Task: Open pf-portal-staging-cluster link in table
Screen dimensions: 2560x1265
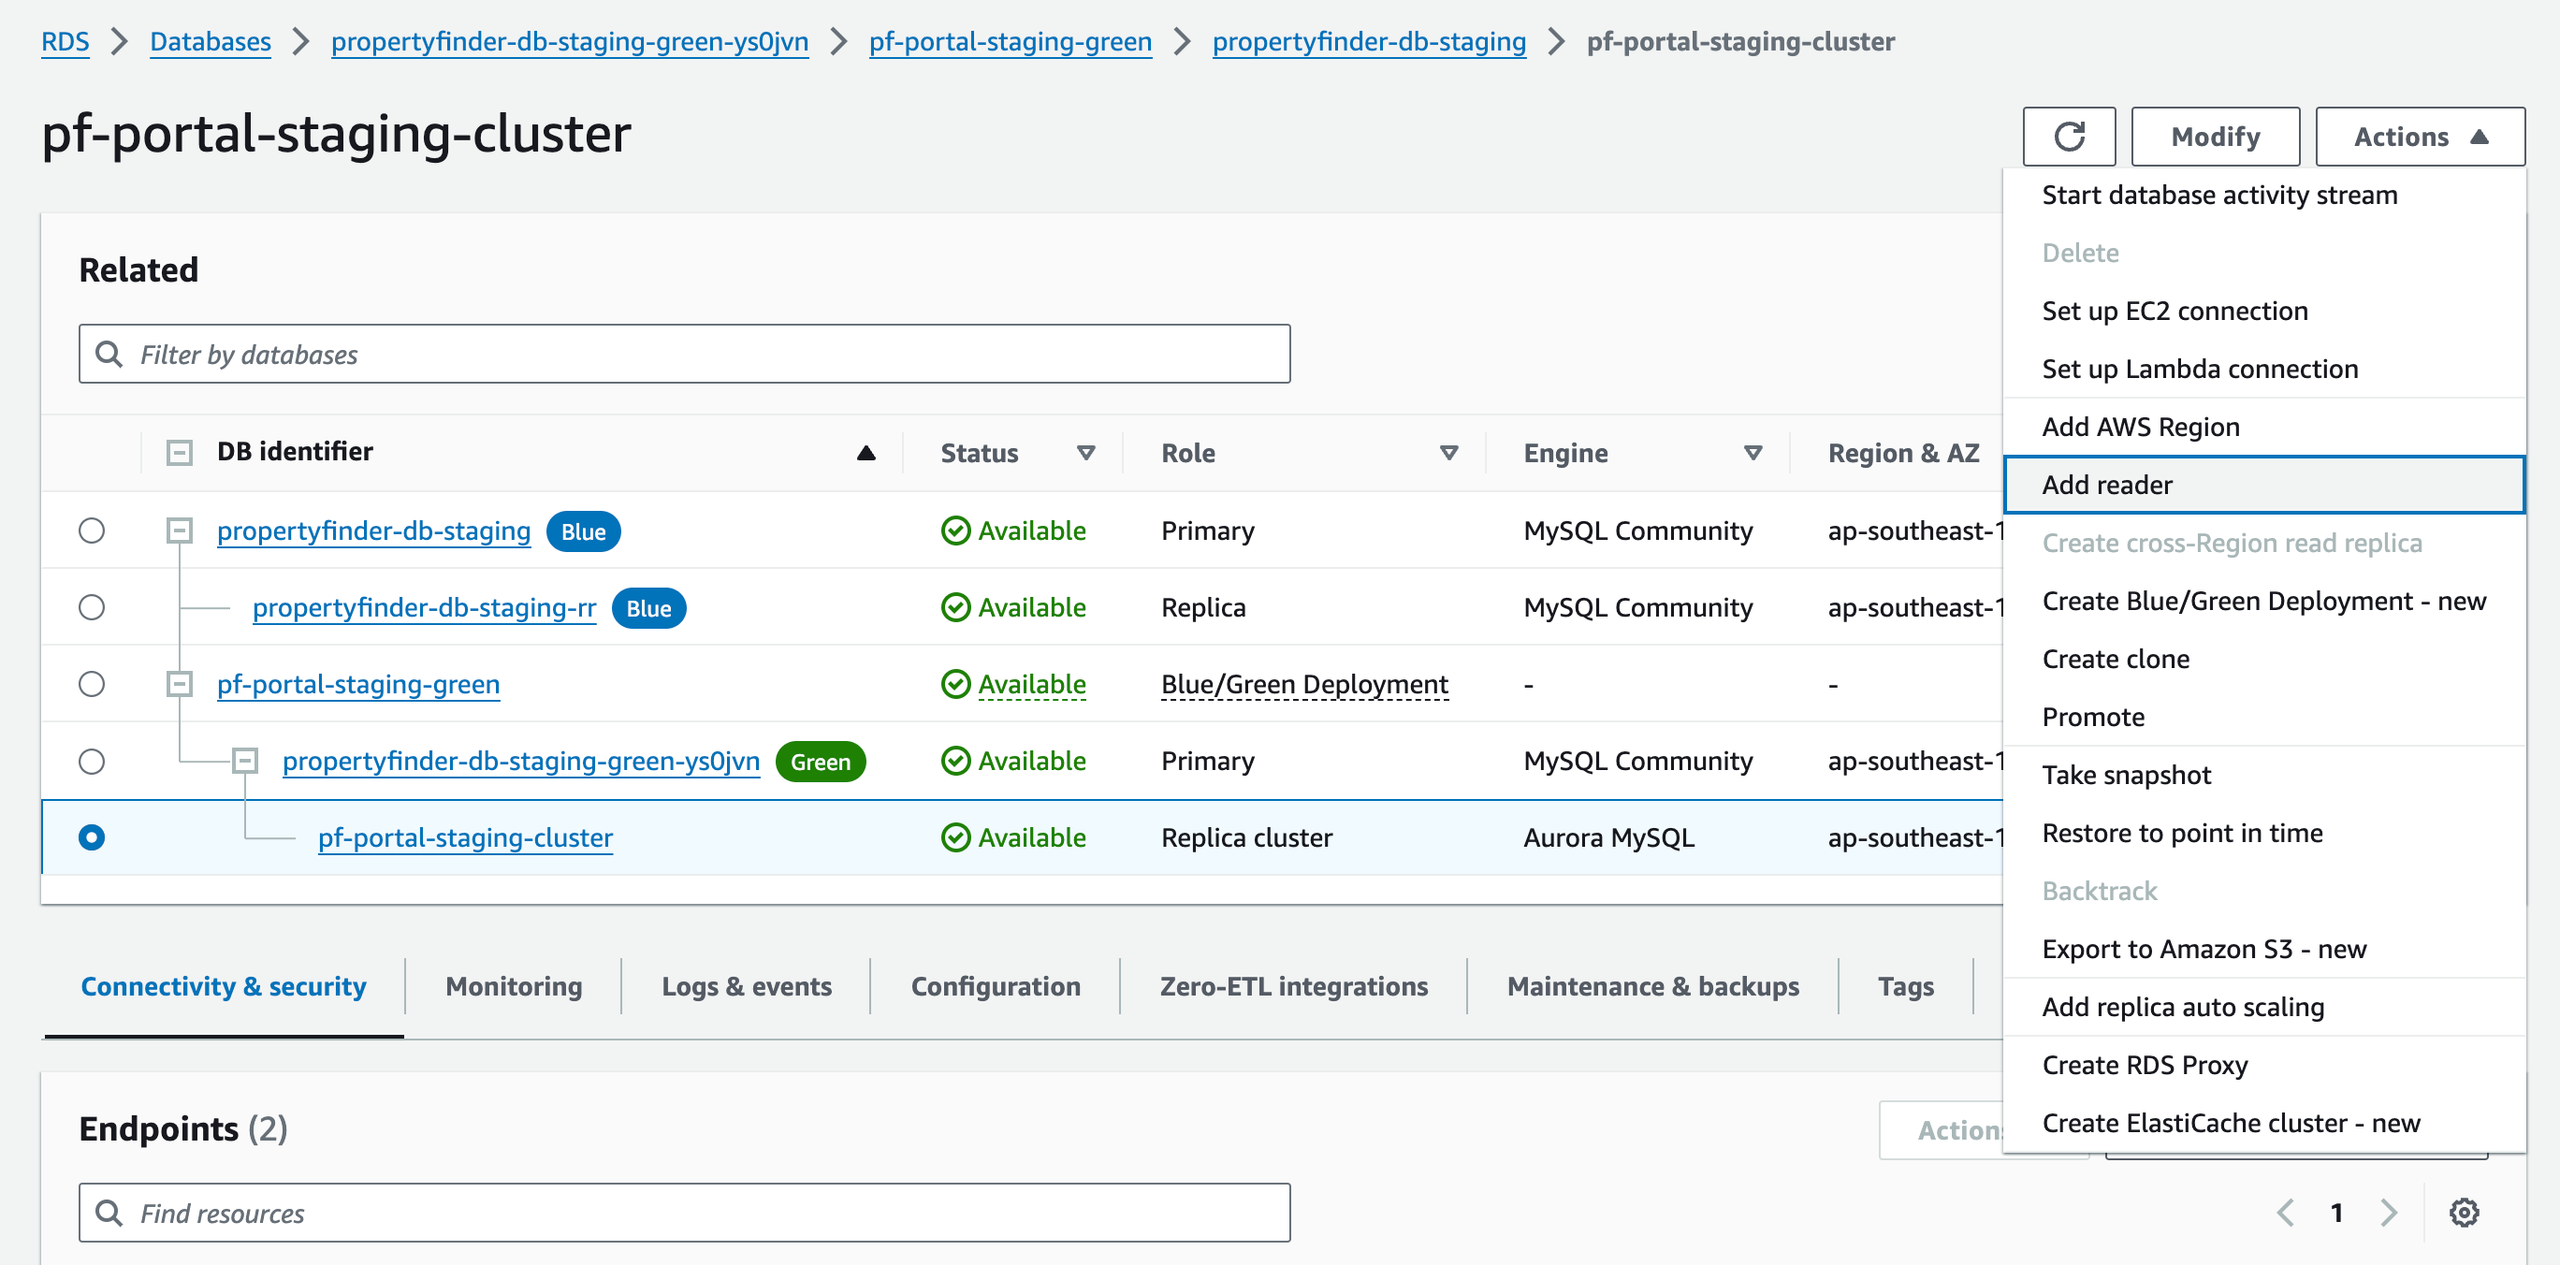Action: [465, 837]
